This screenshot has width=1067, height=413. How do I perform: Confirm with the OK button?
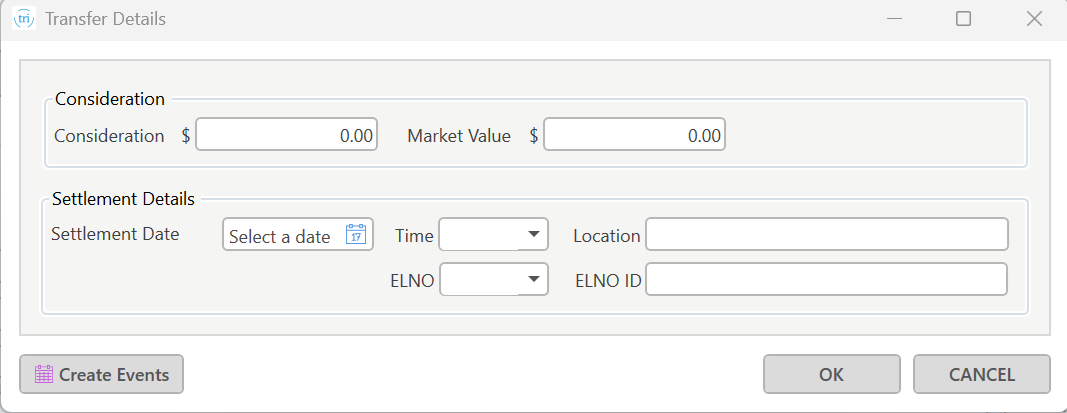pyautogui.click(x=832, y=374)
